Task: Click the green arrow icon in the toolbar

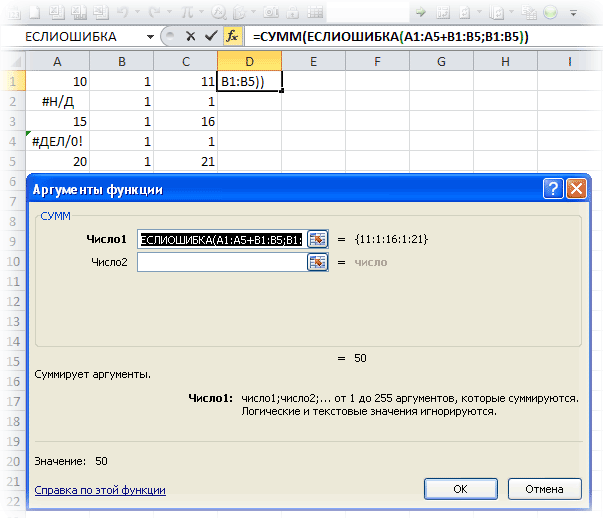Action: coord(421,12)
